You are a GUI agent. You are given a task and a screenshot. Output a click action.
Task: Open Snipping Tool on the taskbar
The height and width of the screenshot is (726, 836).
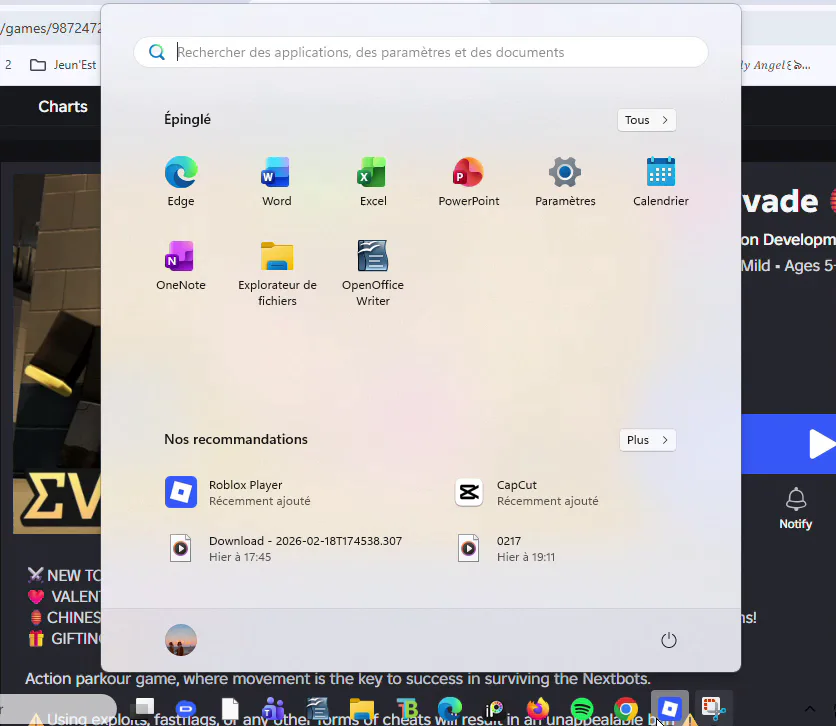click(x=713, y=709)
